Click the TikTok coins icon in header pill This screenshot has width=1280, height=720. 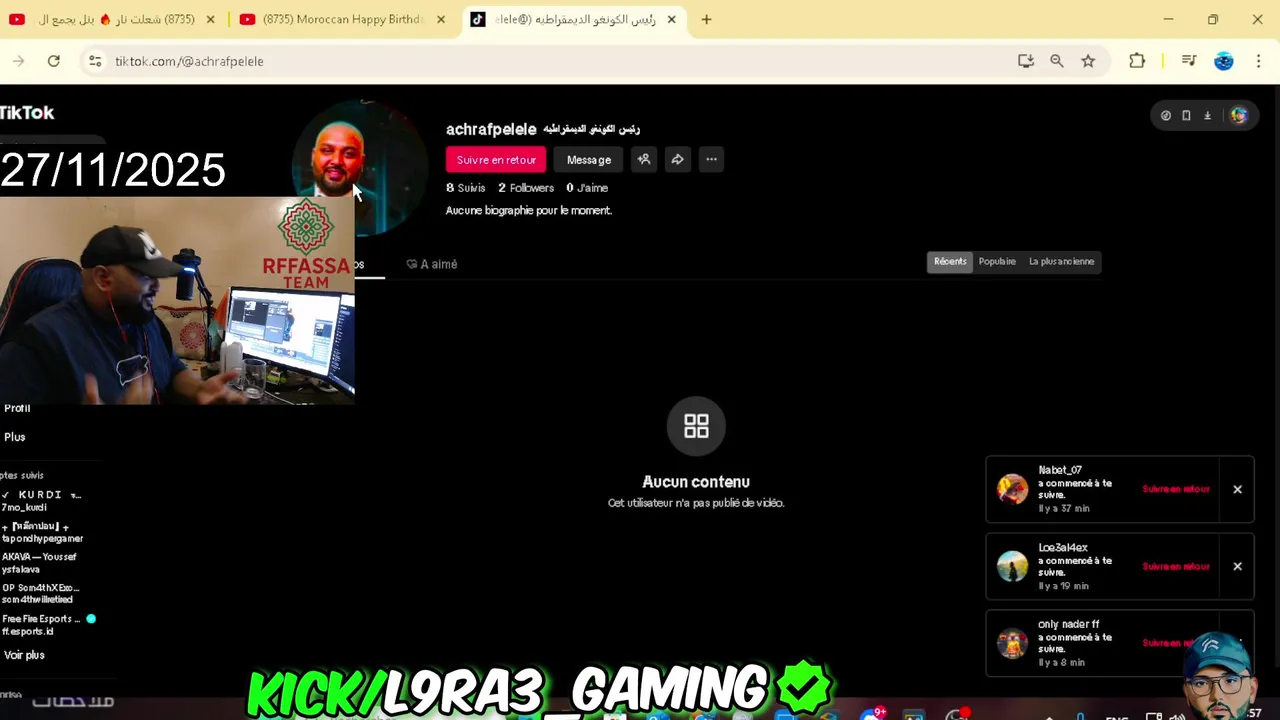tap(1166, 116)
